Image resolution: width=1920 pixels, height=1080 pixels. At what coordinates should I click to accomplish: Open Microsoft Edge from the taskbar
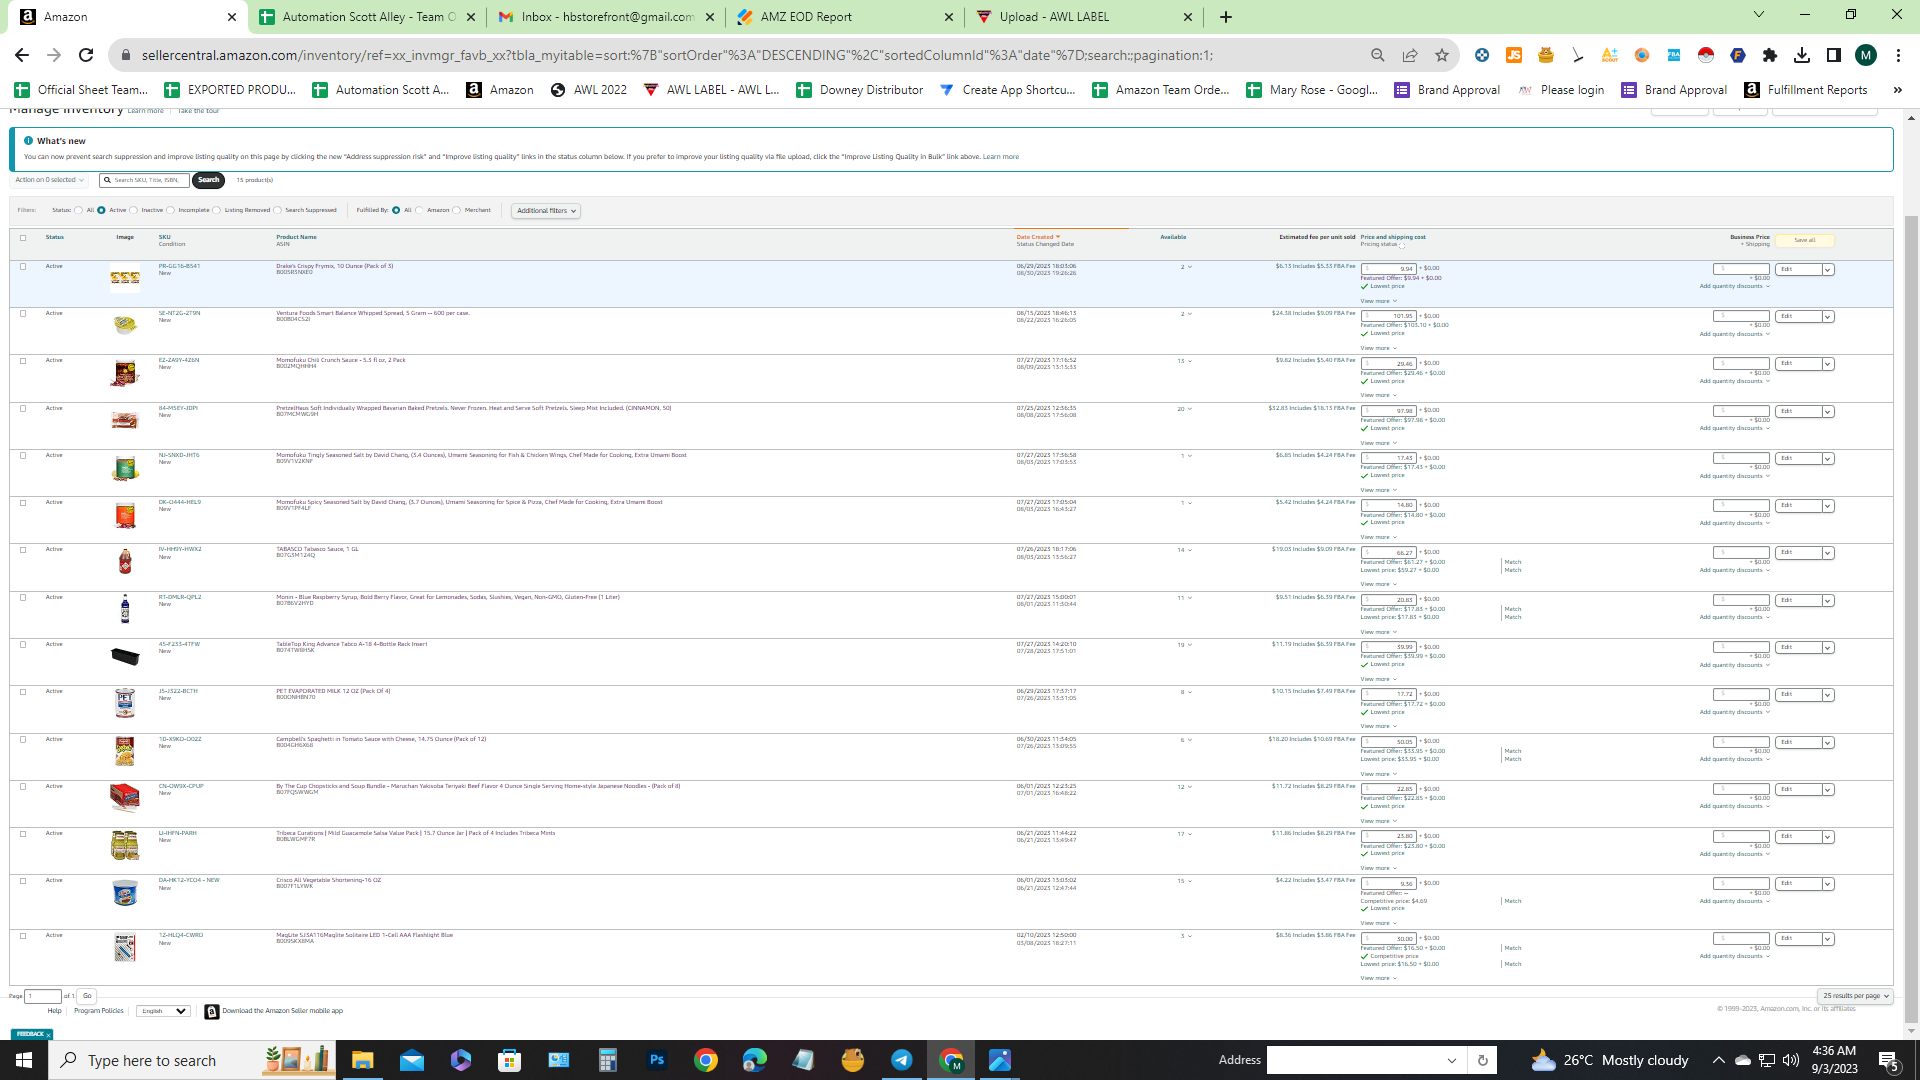[x=755, y=1060]
